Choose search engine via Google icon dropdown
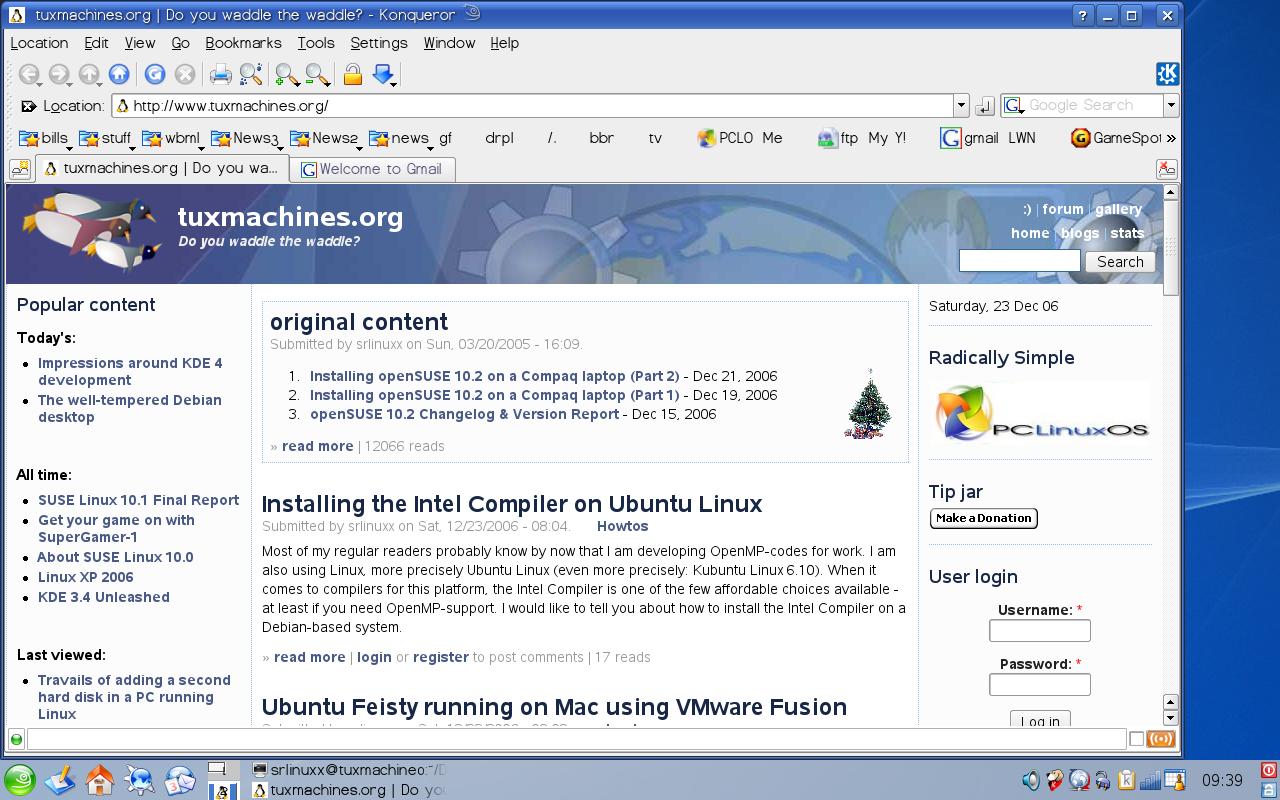Screen dimensions: 1280x800 coord(1014,106)
